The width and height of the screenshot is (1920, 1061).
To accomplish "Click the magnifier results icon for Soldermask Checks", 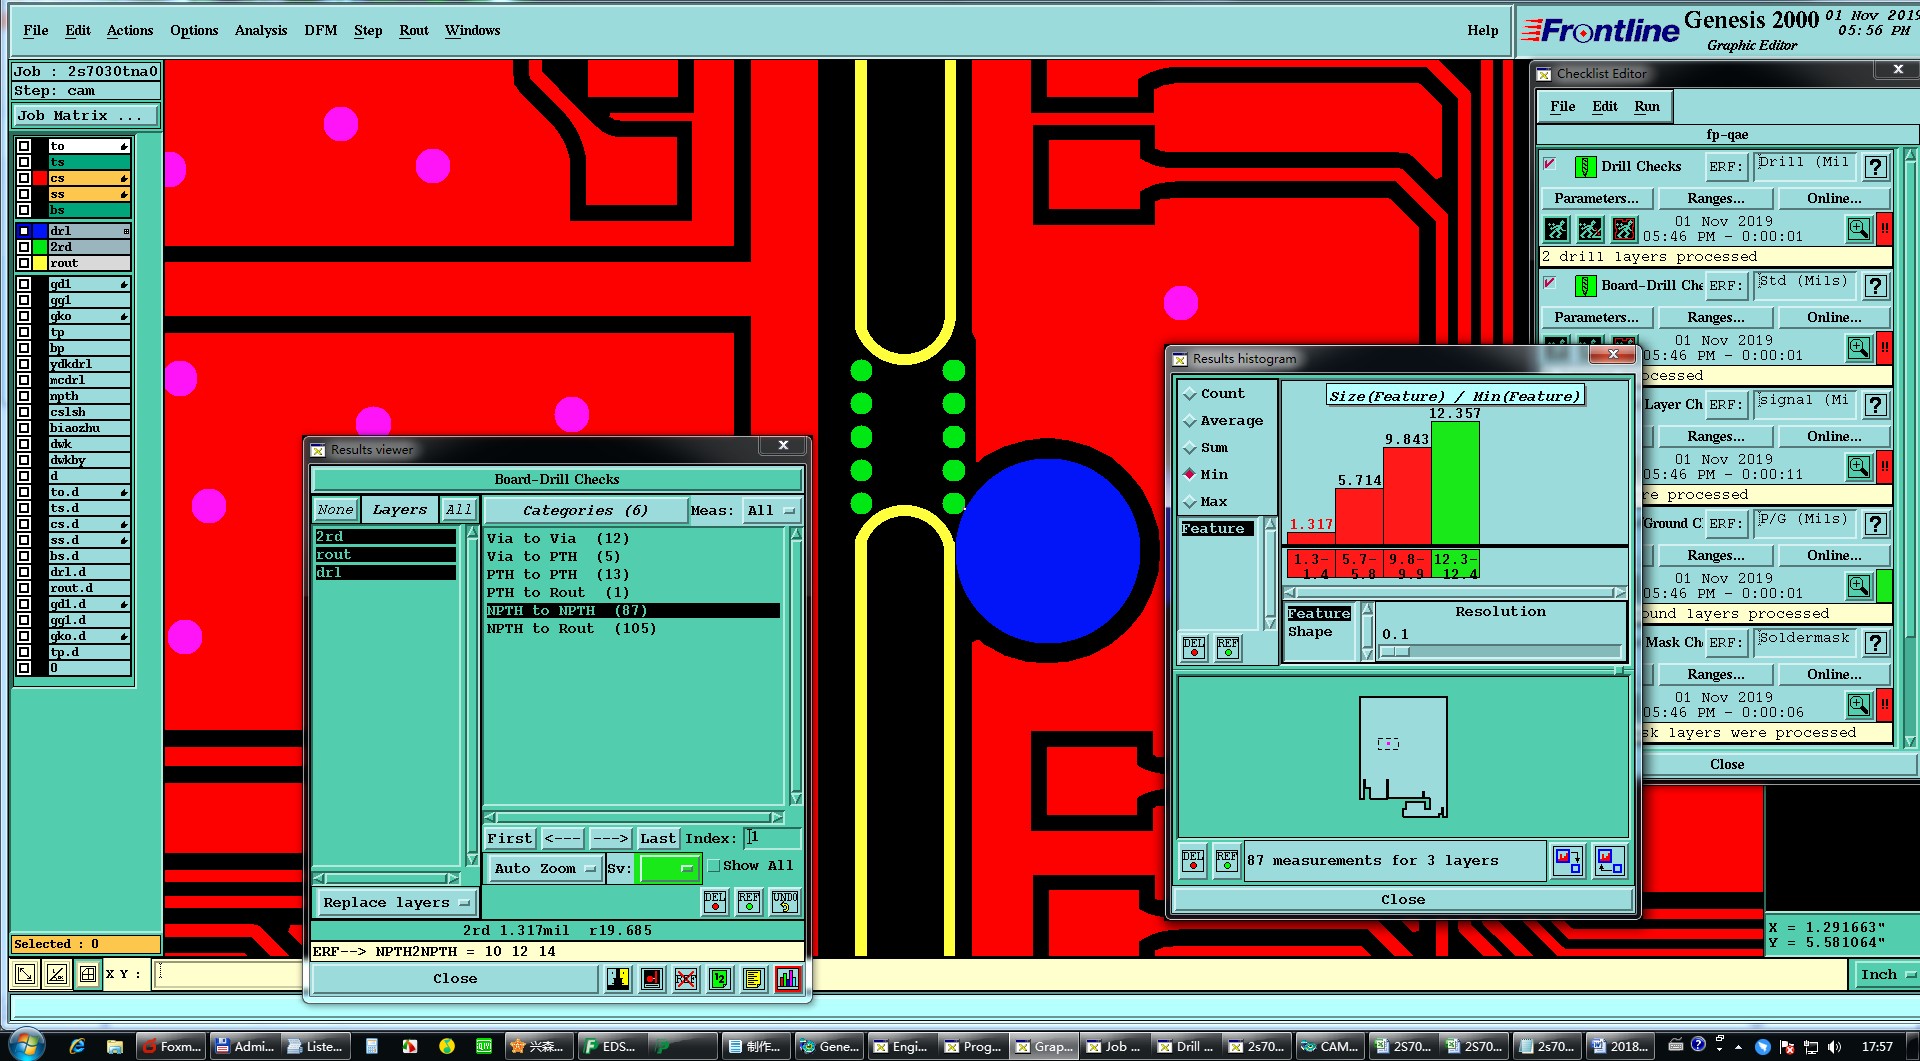I will [1859, 705].
